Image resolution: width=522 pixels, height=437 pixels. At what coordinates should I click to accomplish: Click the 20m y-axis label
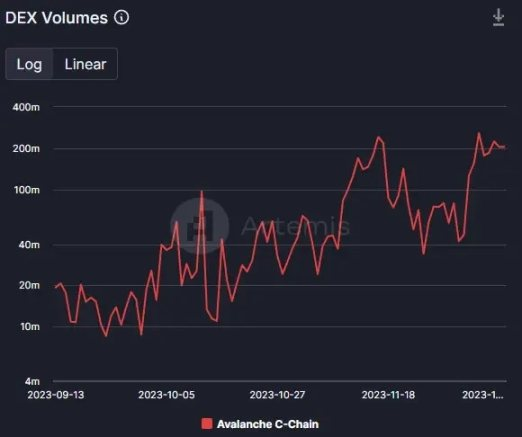point(29,286)
